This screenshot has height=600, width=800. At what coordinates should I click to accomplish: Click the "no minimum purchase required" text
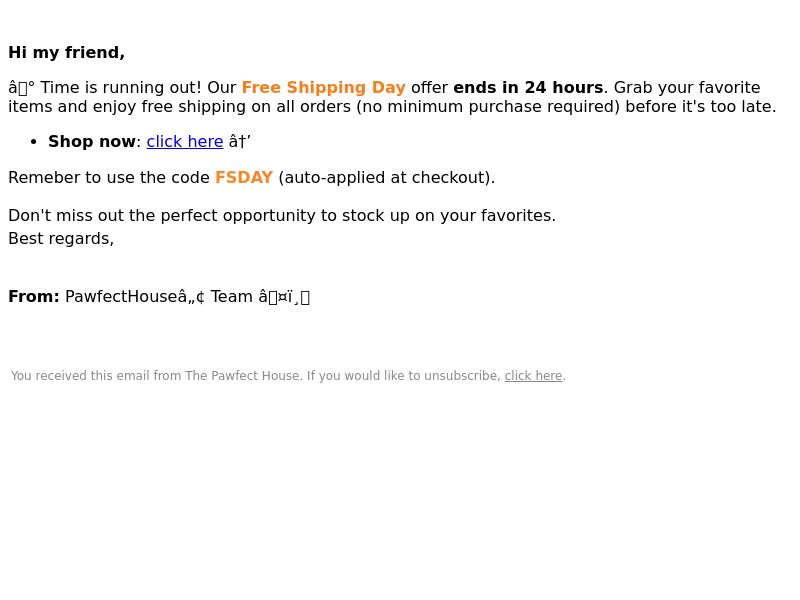point(490,107)
